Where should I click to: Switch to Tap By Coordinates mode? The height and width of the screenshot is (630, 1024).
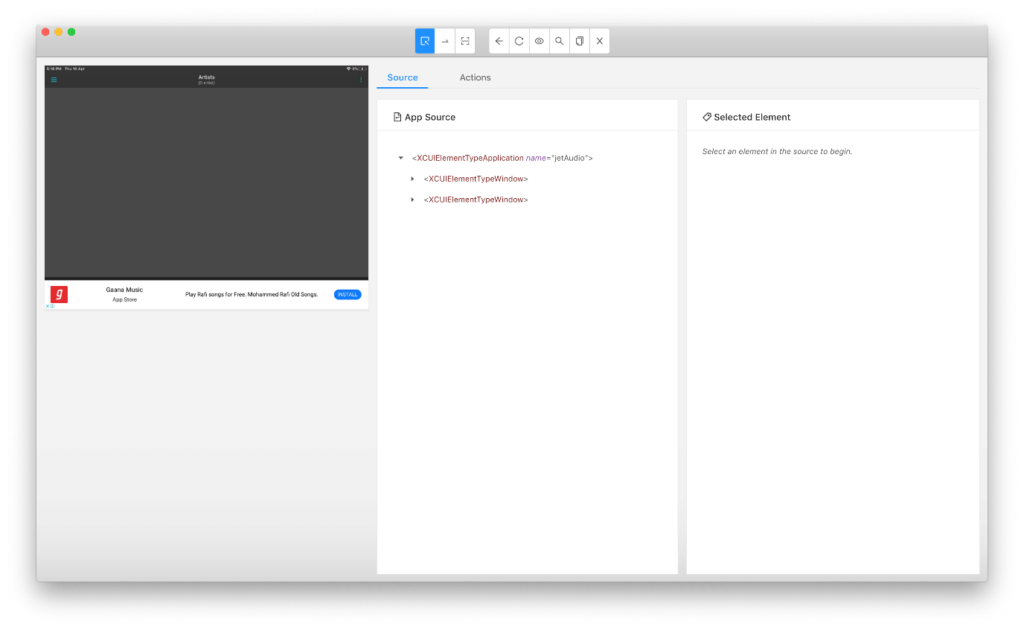[465, 41]
